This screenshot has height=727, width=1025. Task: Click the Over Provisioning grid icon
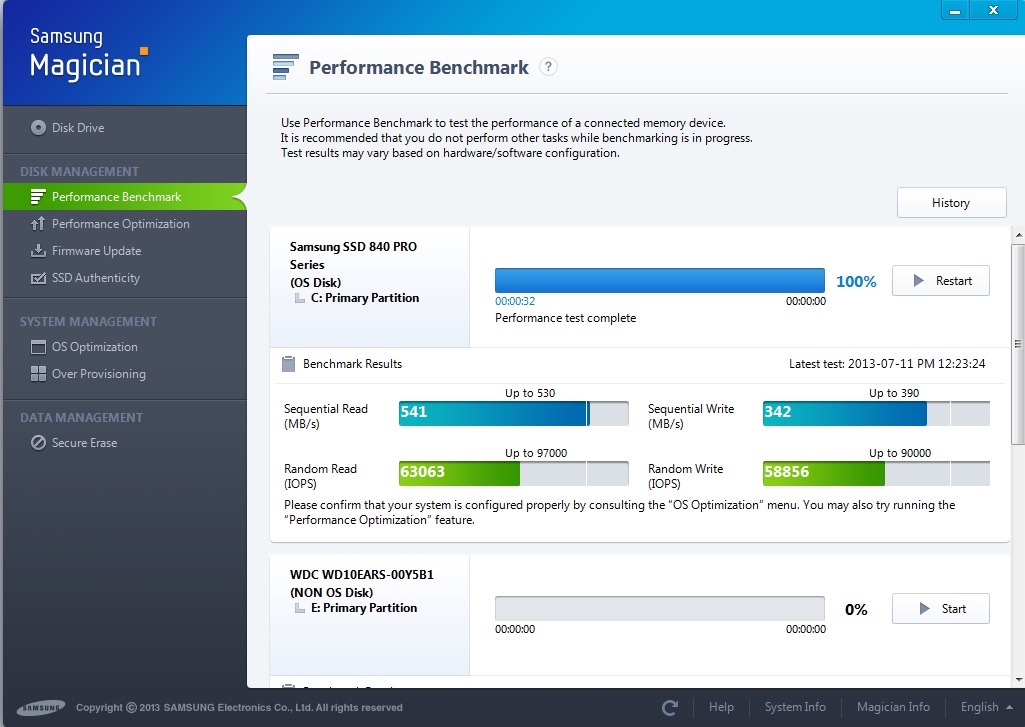[38, 373]
